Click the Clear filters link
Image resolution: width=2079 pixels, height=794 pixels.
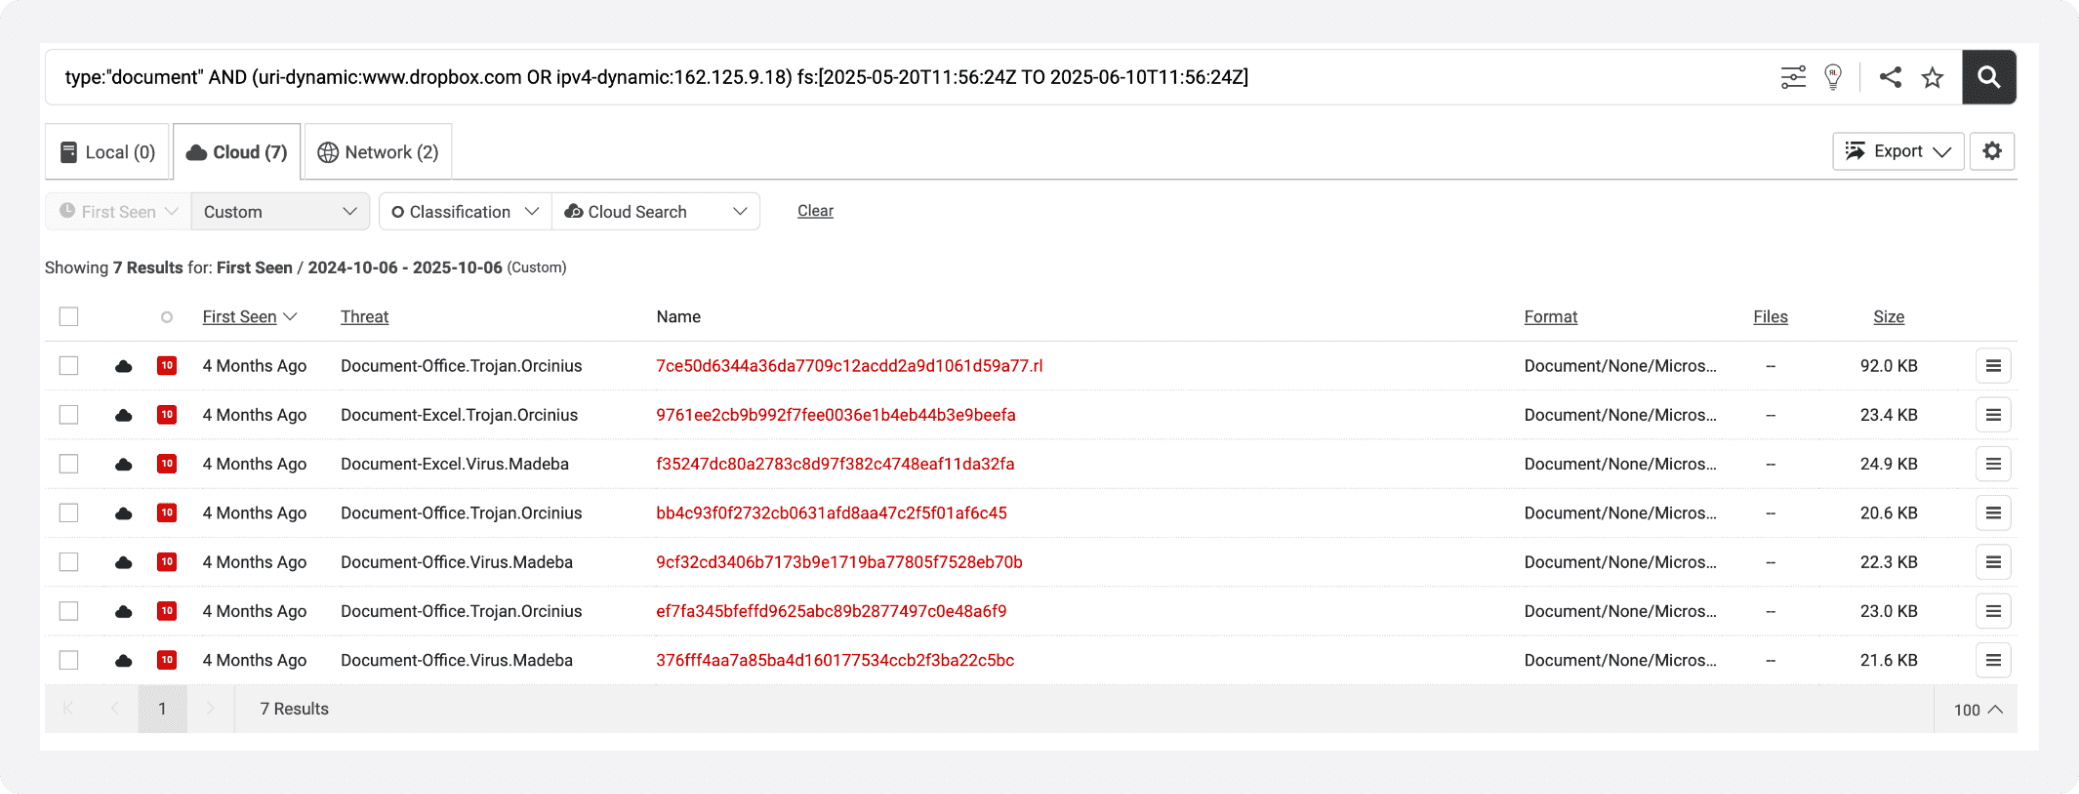click(x=815, y=211)
